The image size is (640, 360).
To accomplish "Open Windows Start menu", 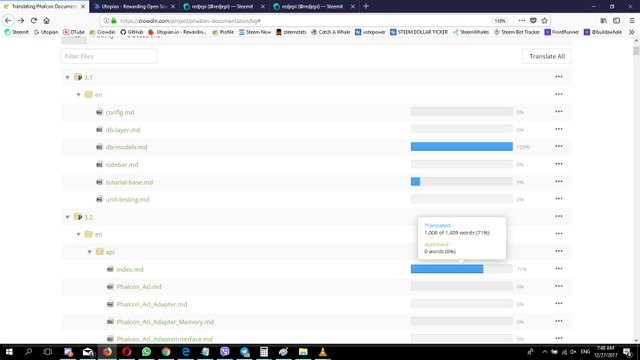I will click(x=9, y=352).
